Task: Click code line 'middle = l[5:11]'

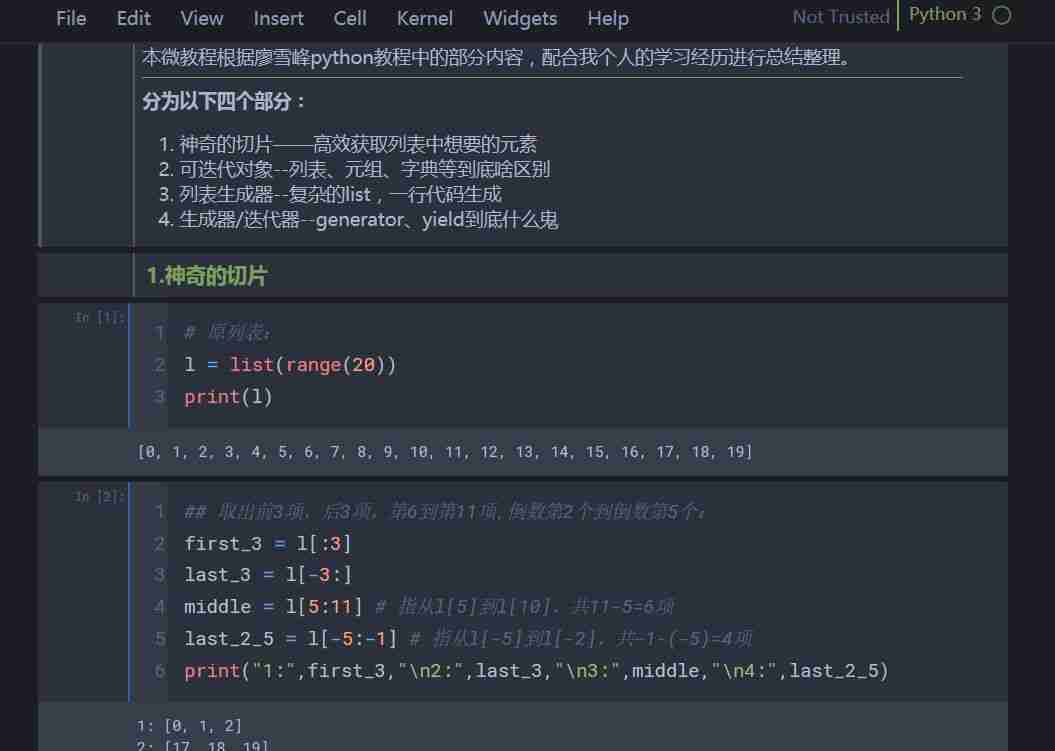Action: point(273,606)
